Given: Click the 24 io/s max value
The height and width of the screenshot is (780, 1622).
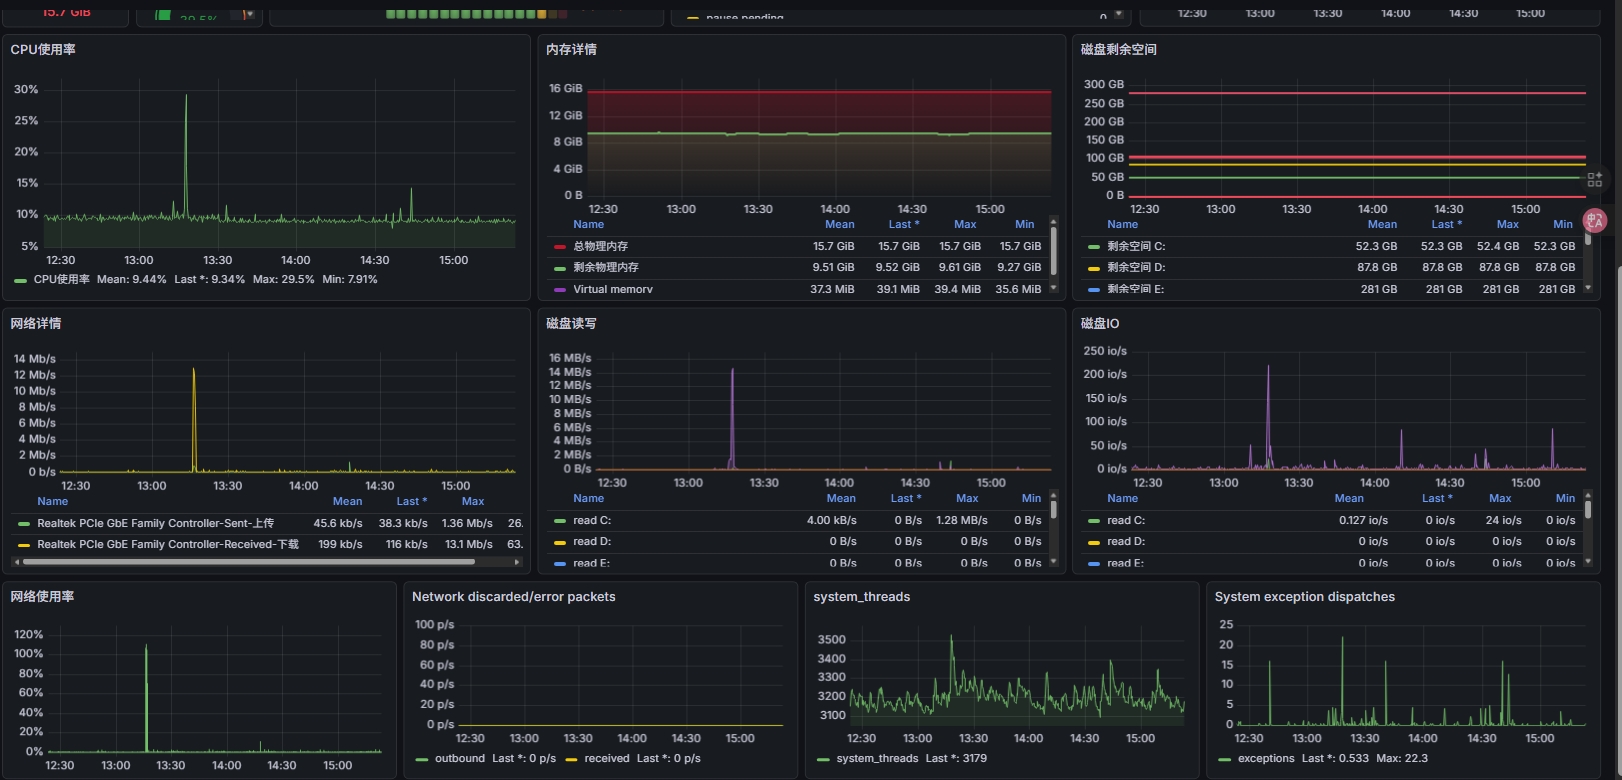Looking at the screenshot, I should click(x=1503, y=520).
